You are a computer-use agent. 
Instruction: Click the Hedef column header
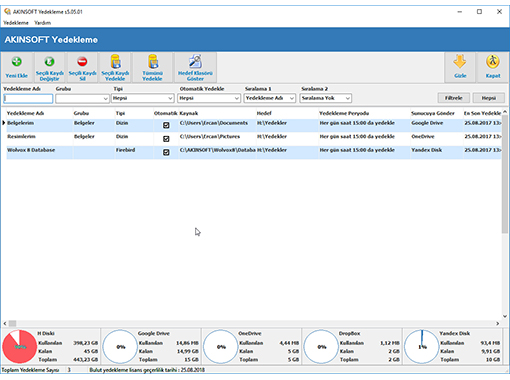click(264, 113)
